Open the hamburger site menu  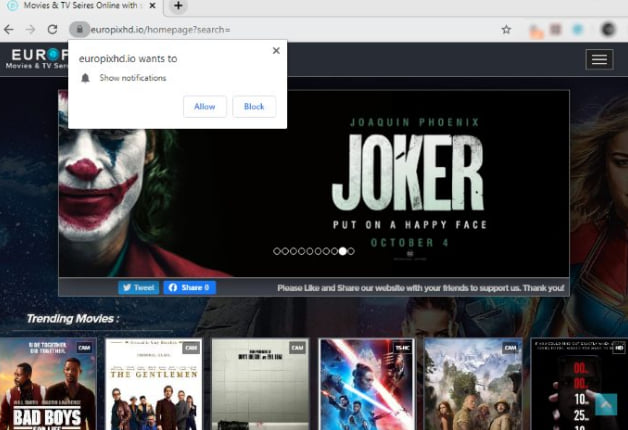coord(599,60)
